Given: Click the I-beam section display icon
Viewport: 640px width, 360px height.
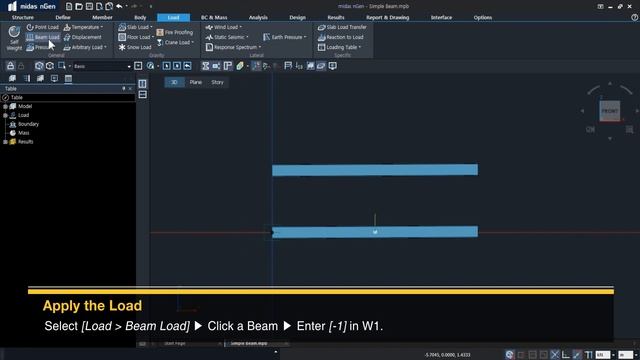Looking at the screenshot, I should pyautogui.click(x=205, y=66).
